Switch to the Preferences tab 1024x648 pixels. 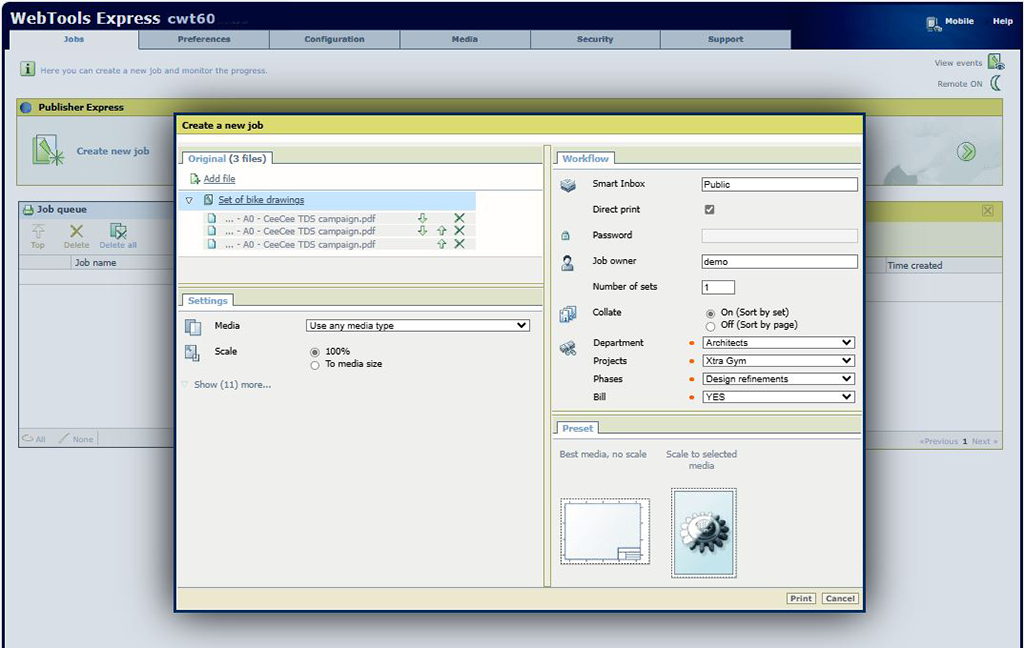pyautogui.click(x=204, y=40)
